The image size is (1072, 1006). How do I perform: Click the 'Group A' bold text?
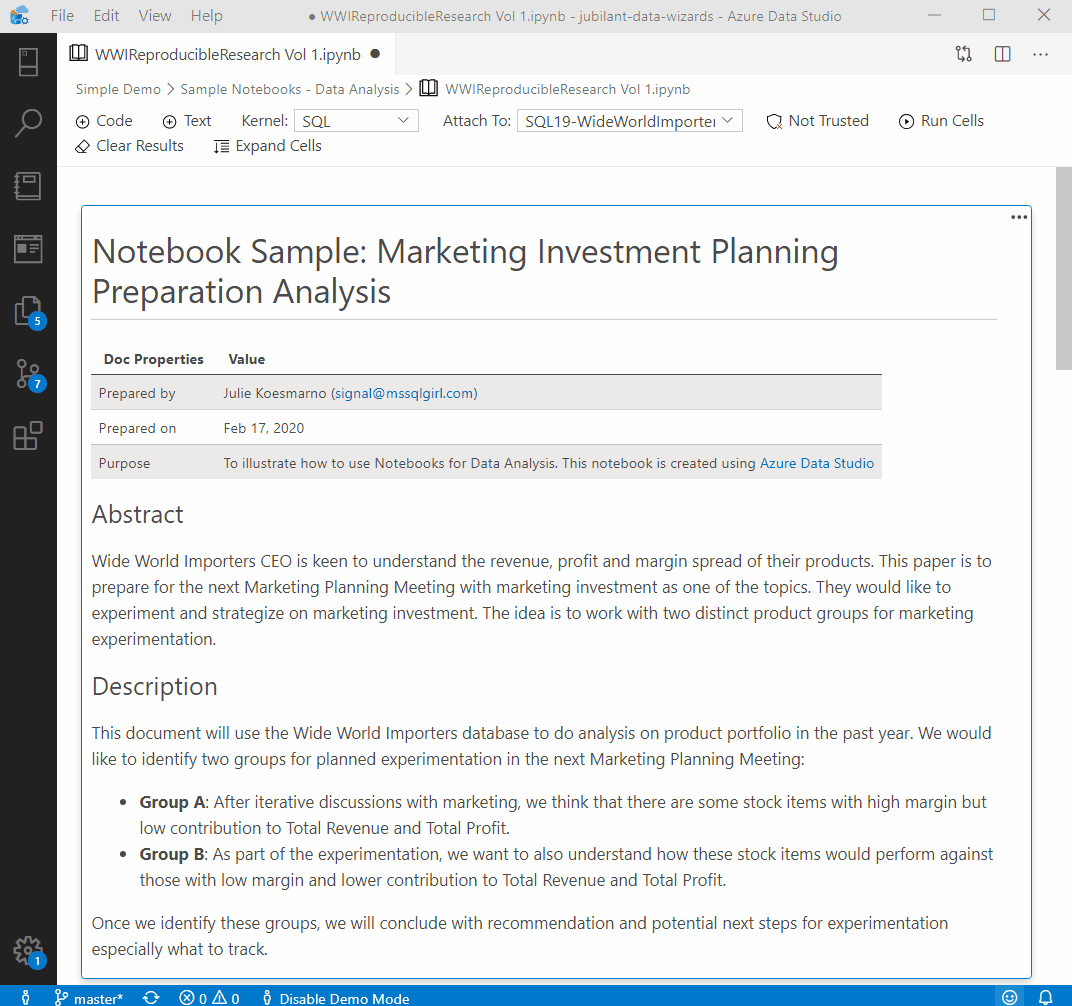(x=172, y=802)
